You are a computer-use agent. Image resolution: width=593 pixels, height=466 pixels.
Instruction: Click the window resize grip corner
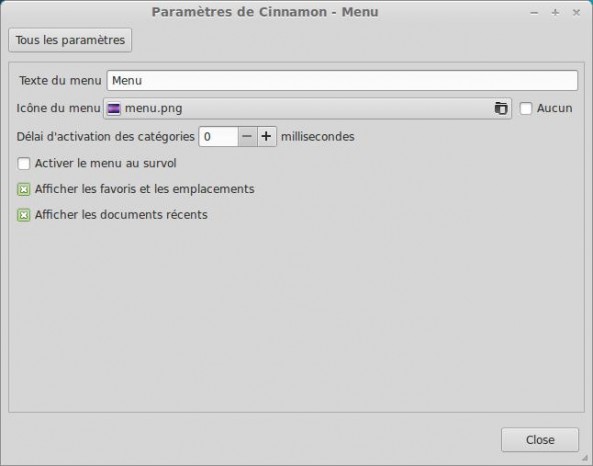585,458
